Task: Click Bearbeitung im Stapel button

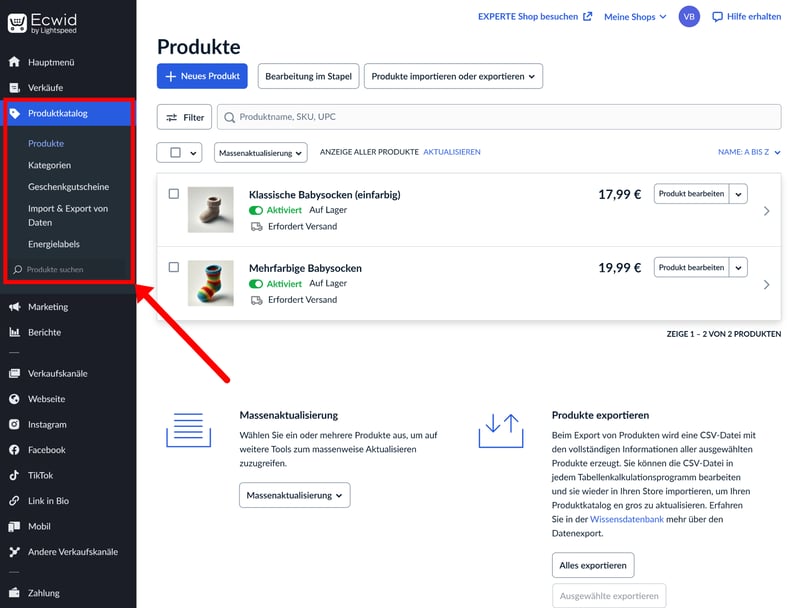Action: pyautogui.click(x=308, y=76)
